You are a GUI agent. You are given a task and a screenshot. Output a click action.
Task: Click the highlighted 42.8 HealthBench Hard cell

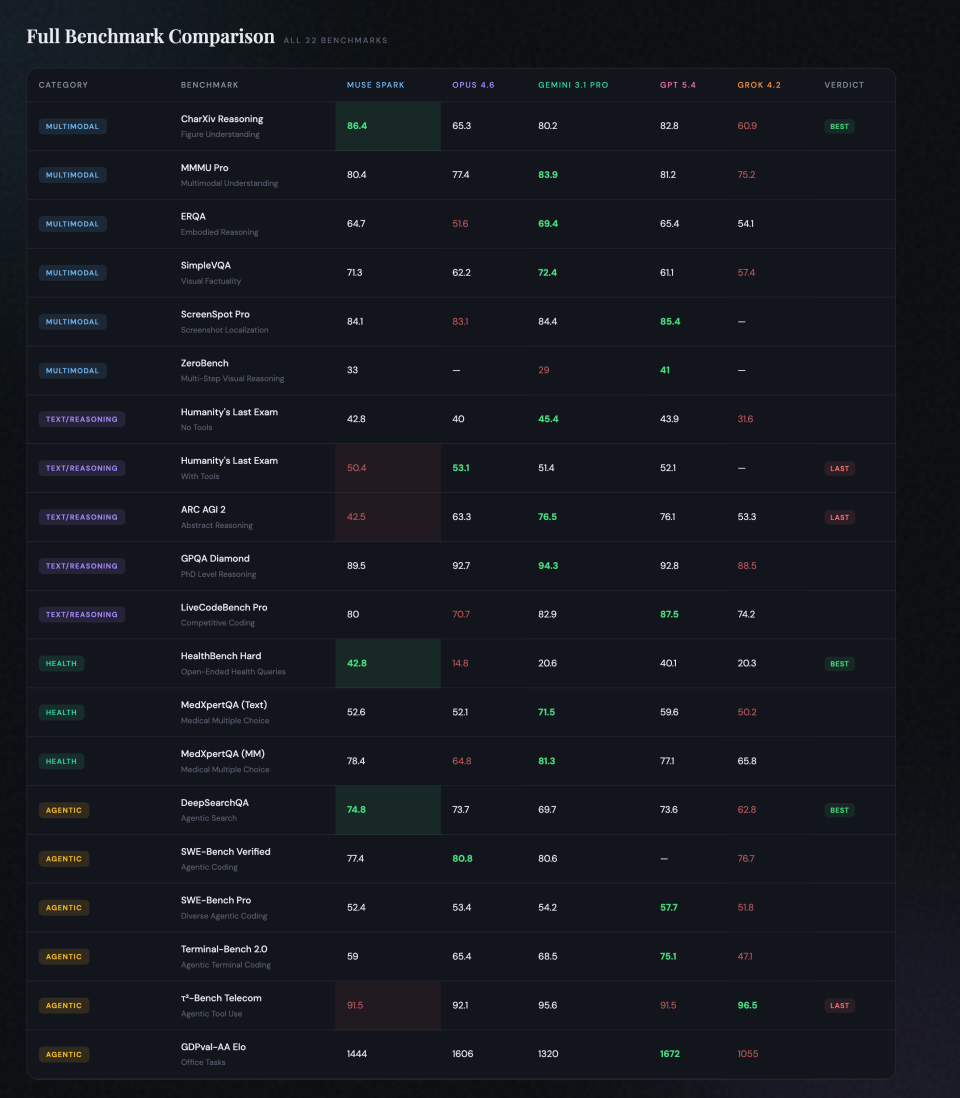[x=388, y=664]
